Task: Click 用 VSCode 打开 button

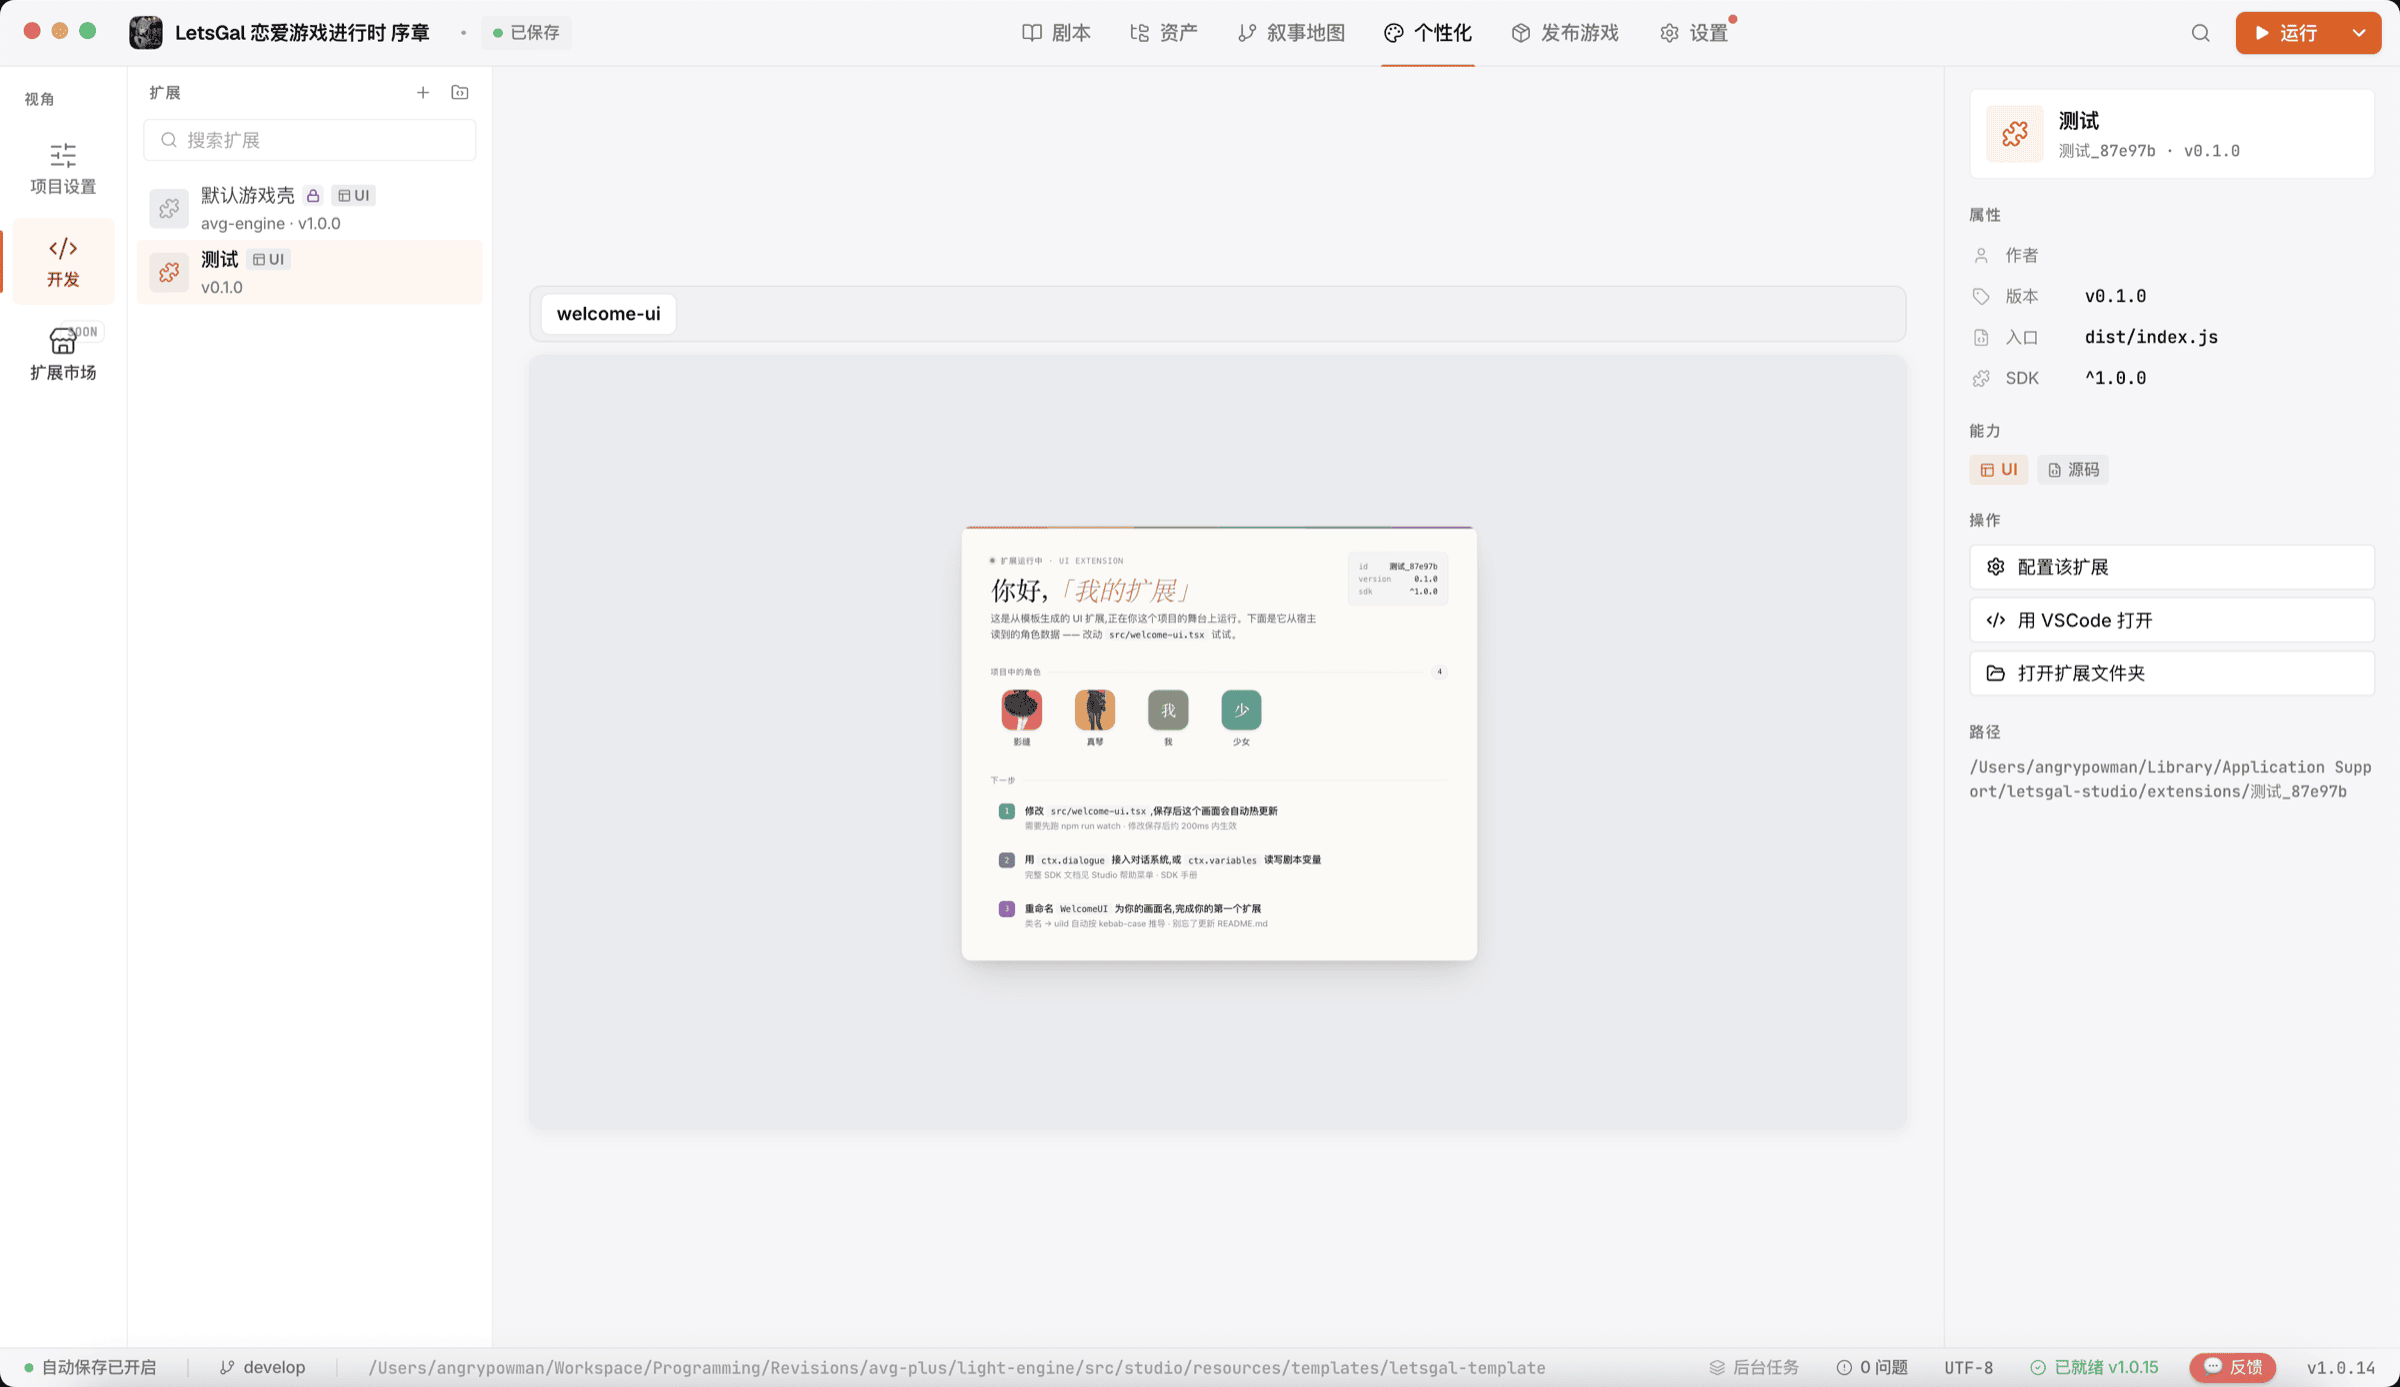Action: [x=2171, y=620]
